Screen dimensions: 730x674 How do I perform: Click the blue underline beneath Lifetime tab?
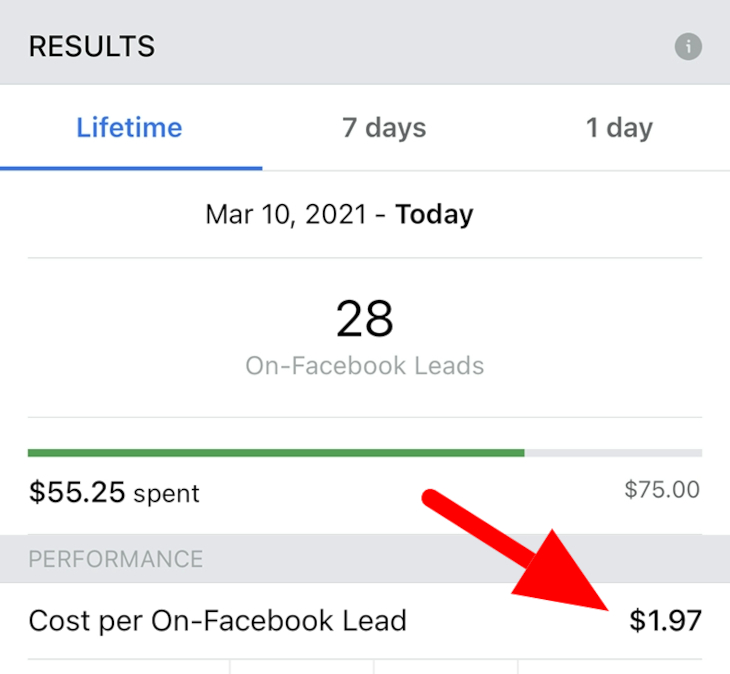point(131,168)
